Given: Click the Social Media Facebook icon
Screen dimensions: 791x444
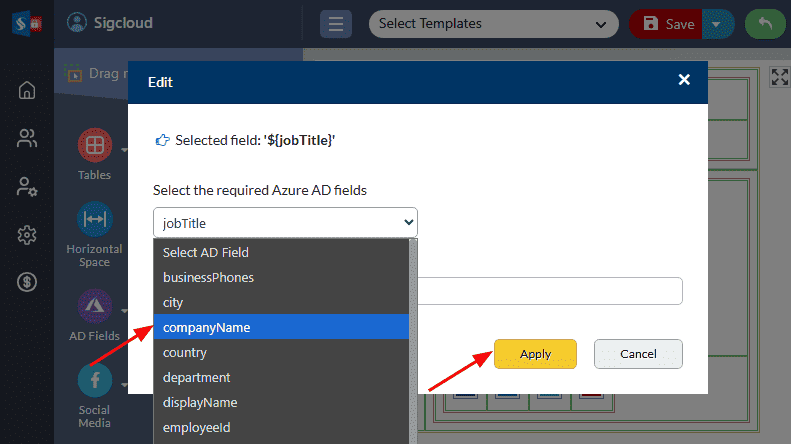Looking at the screenshot, I should click(95, 381).
